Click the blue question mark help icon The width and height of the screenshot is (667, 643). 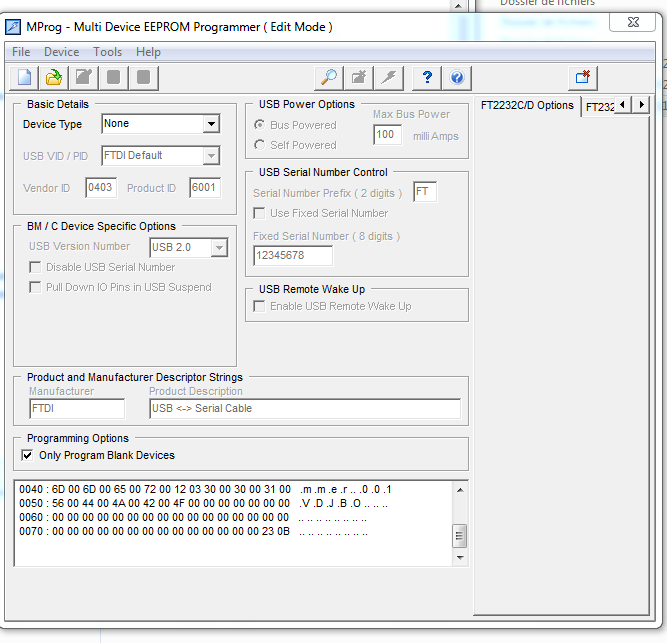[x=427, y=78]
